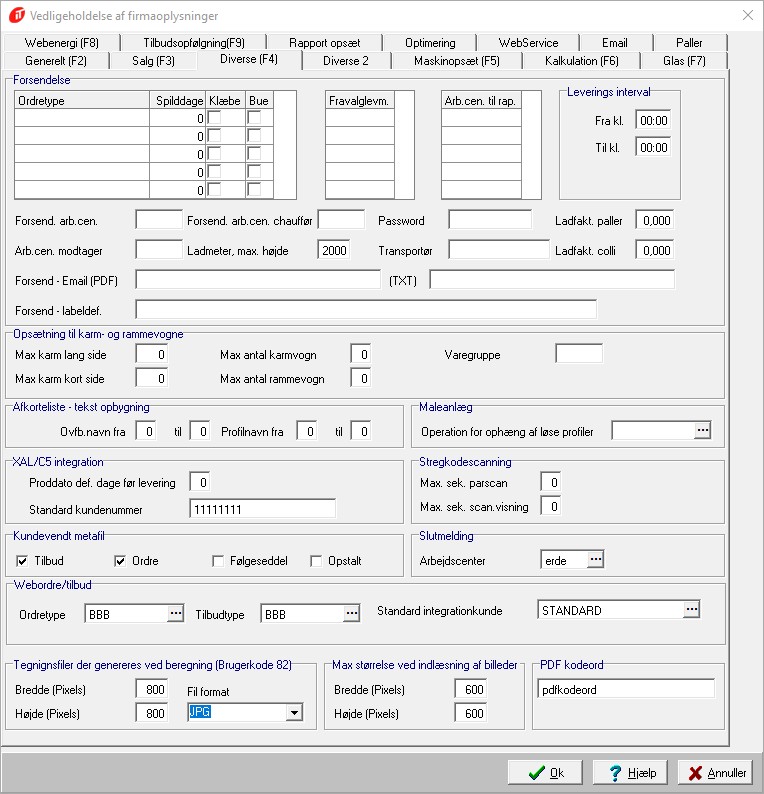
Task: Click the Fravalglevm. column header
Action: (x=360, y=100)
